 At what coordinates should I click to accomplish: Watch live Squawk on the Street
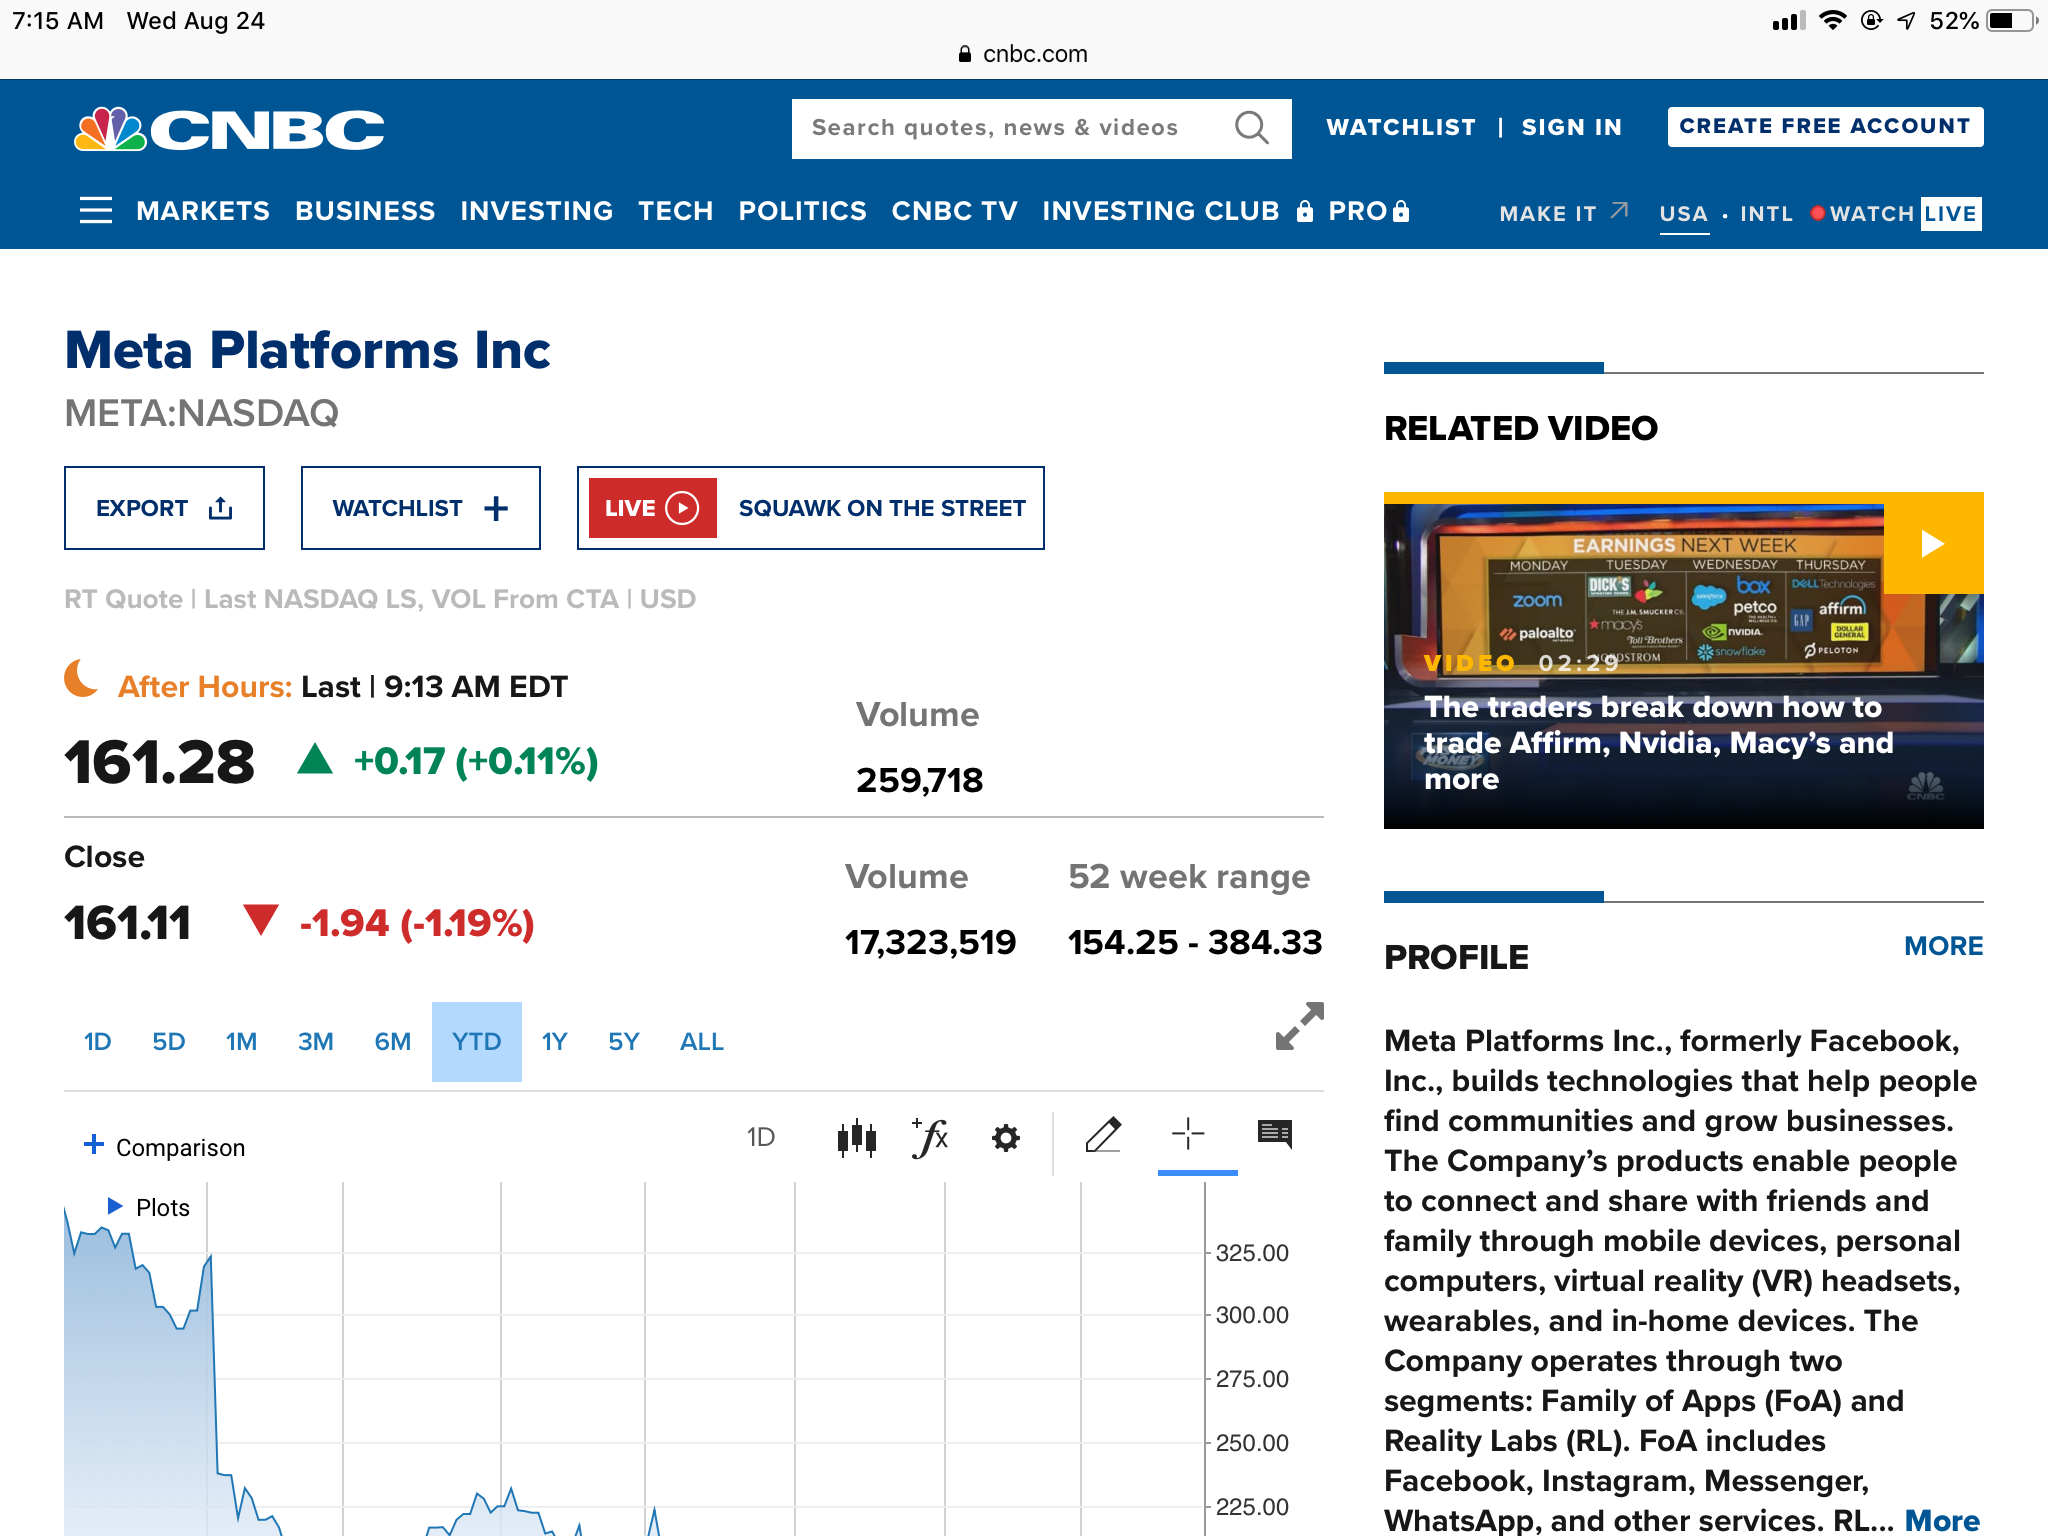tap(811, 508)
